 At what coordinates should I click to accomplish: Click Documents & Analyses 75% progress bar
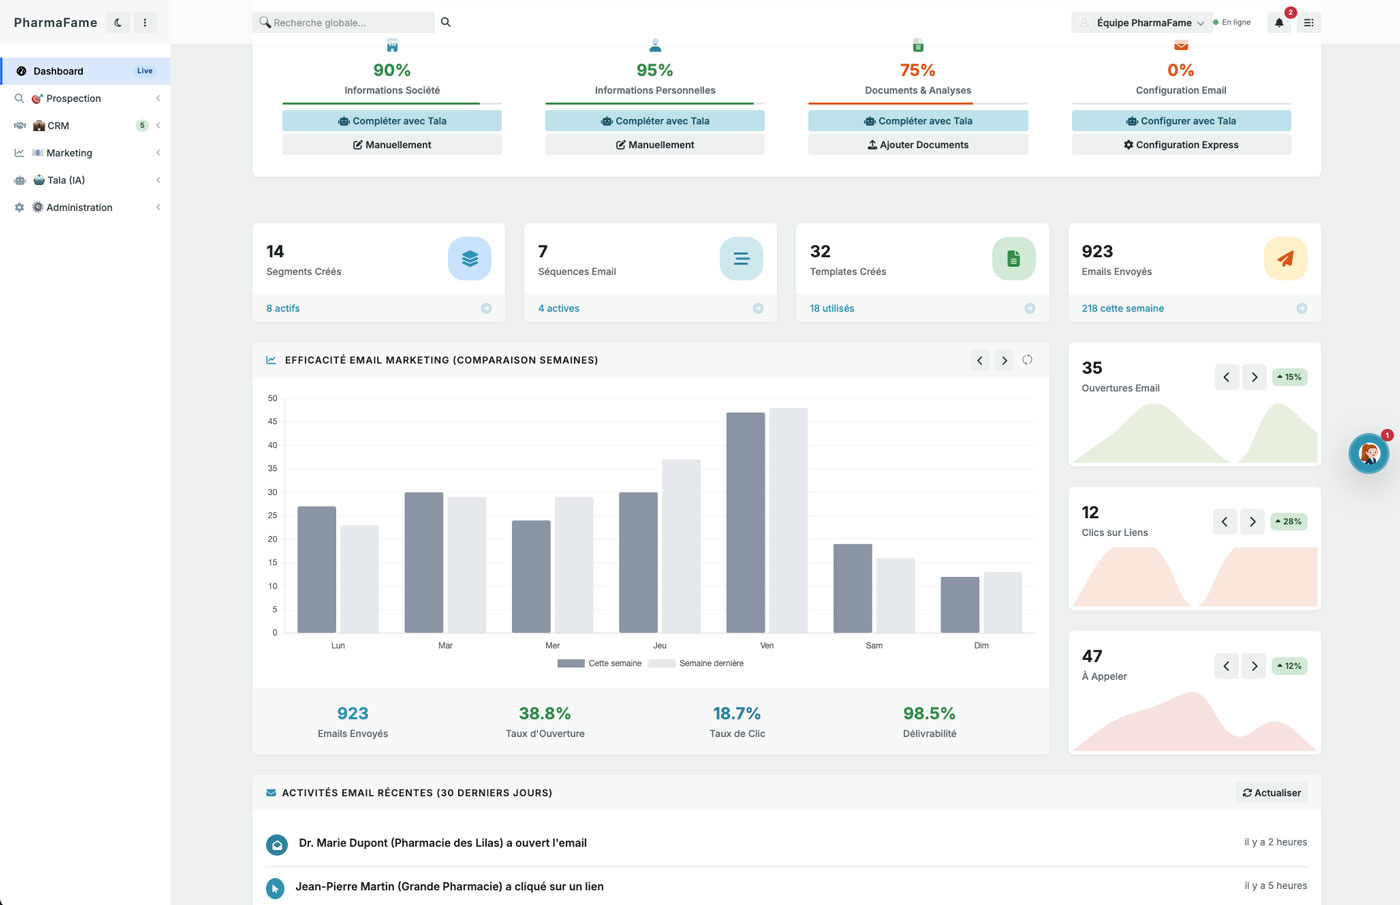[918, 103]
